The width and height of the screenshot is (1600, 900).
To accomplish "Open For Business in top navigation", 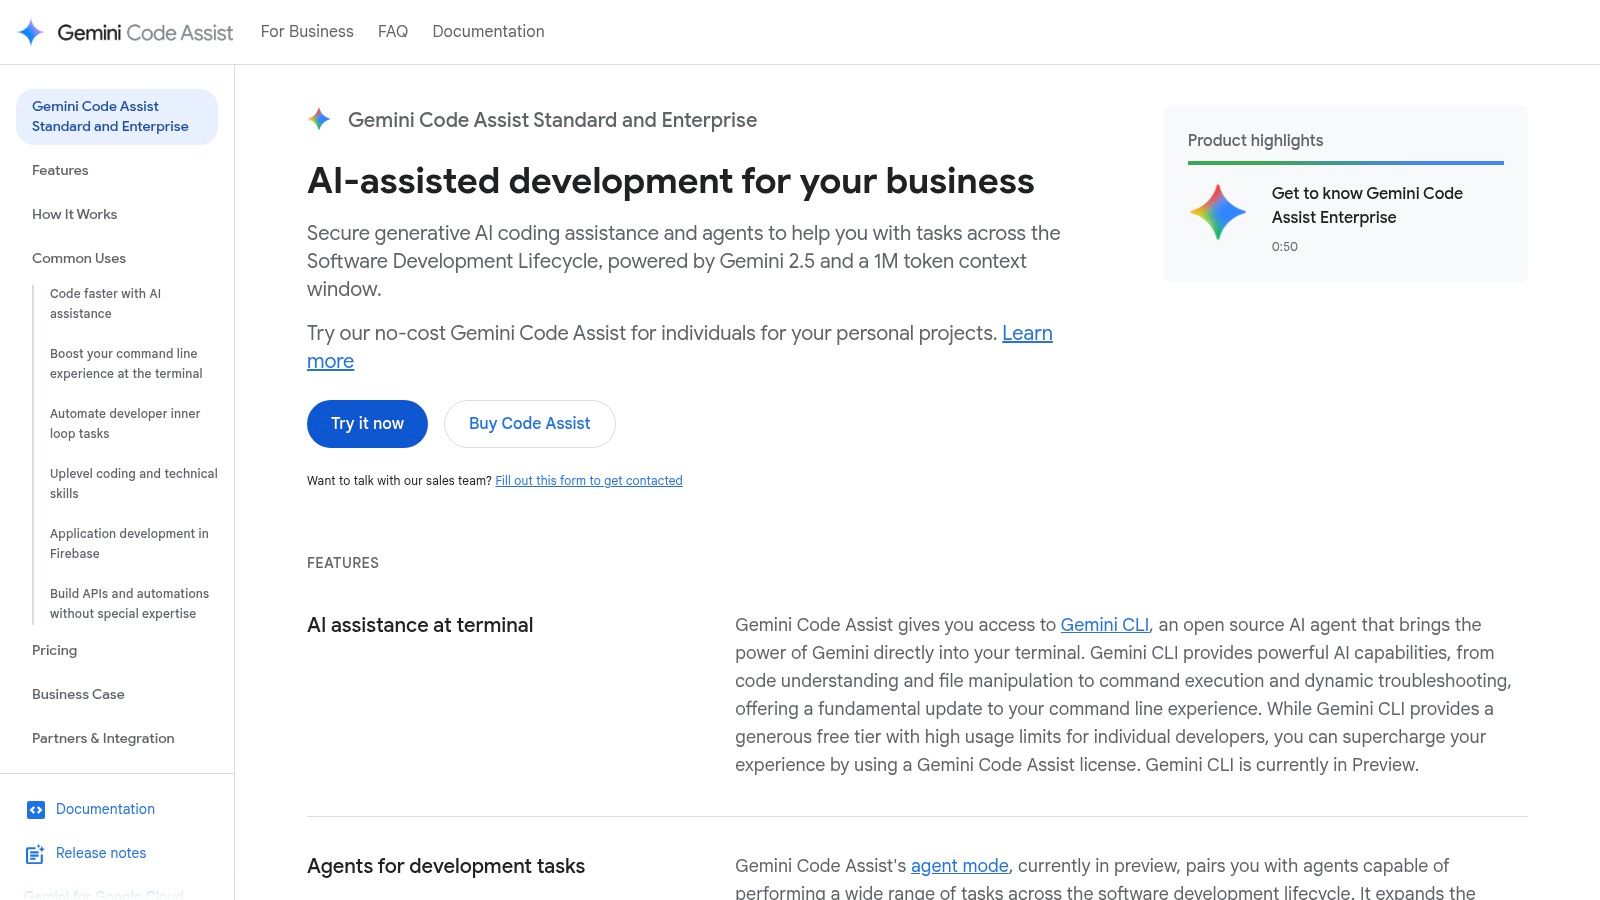I will pyautogui.click(x=307, y=32).
